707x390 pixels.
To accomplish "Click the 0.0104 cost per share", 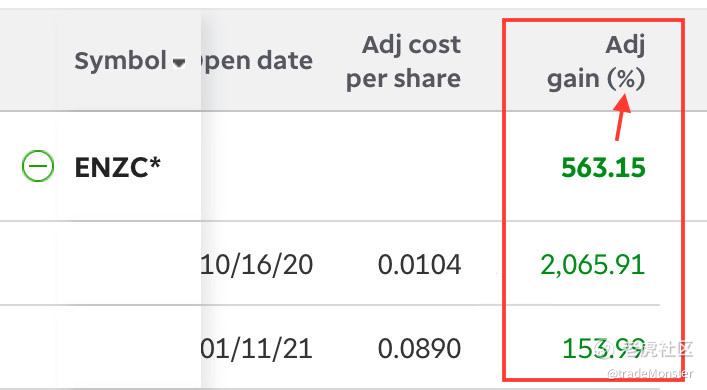I will [x=419, y=264].
